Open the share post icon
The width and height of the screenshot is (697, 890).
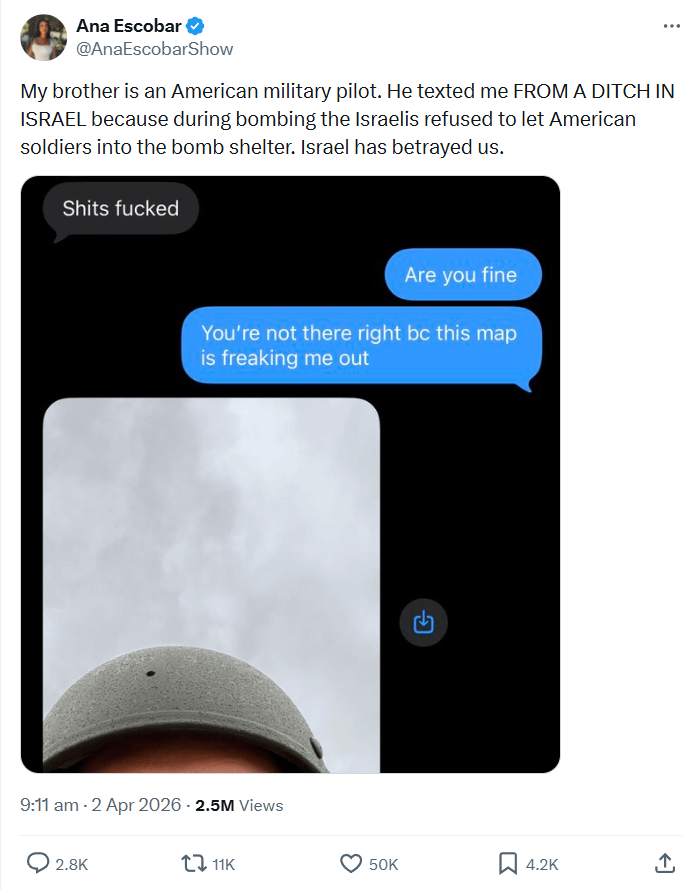(664, 863)
